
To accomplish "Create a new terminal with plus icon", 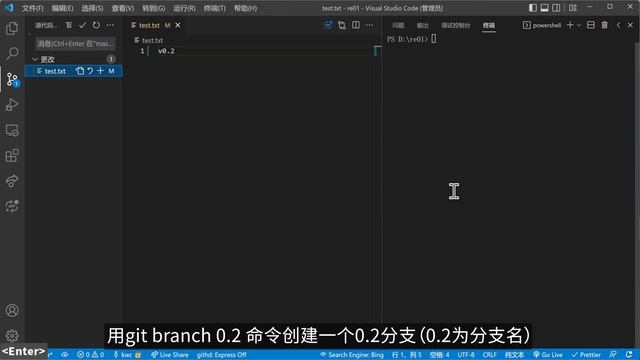I will point(570,25).
